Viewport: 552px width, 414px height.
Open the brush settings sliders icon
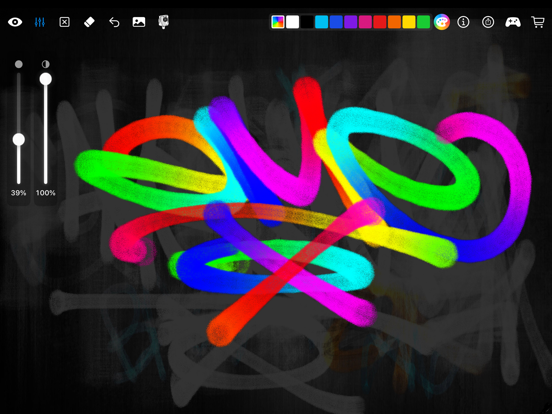pyautogui.click(x=40, y=22)
